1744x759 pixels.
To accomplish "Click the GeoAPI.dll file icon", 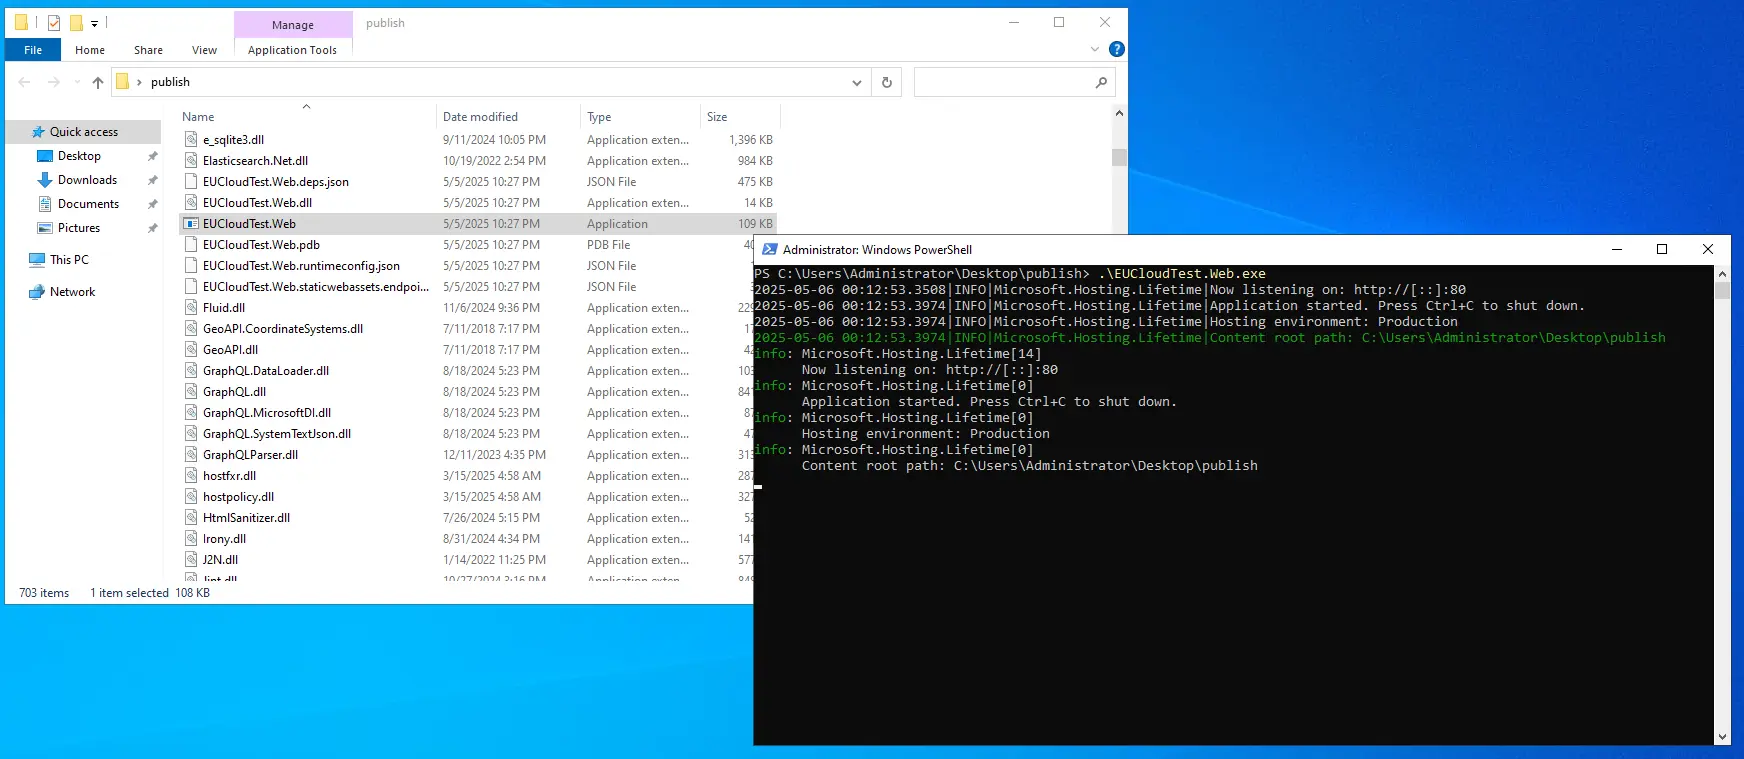I will pyautogui.click(x=191, y=350).
